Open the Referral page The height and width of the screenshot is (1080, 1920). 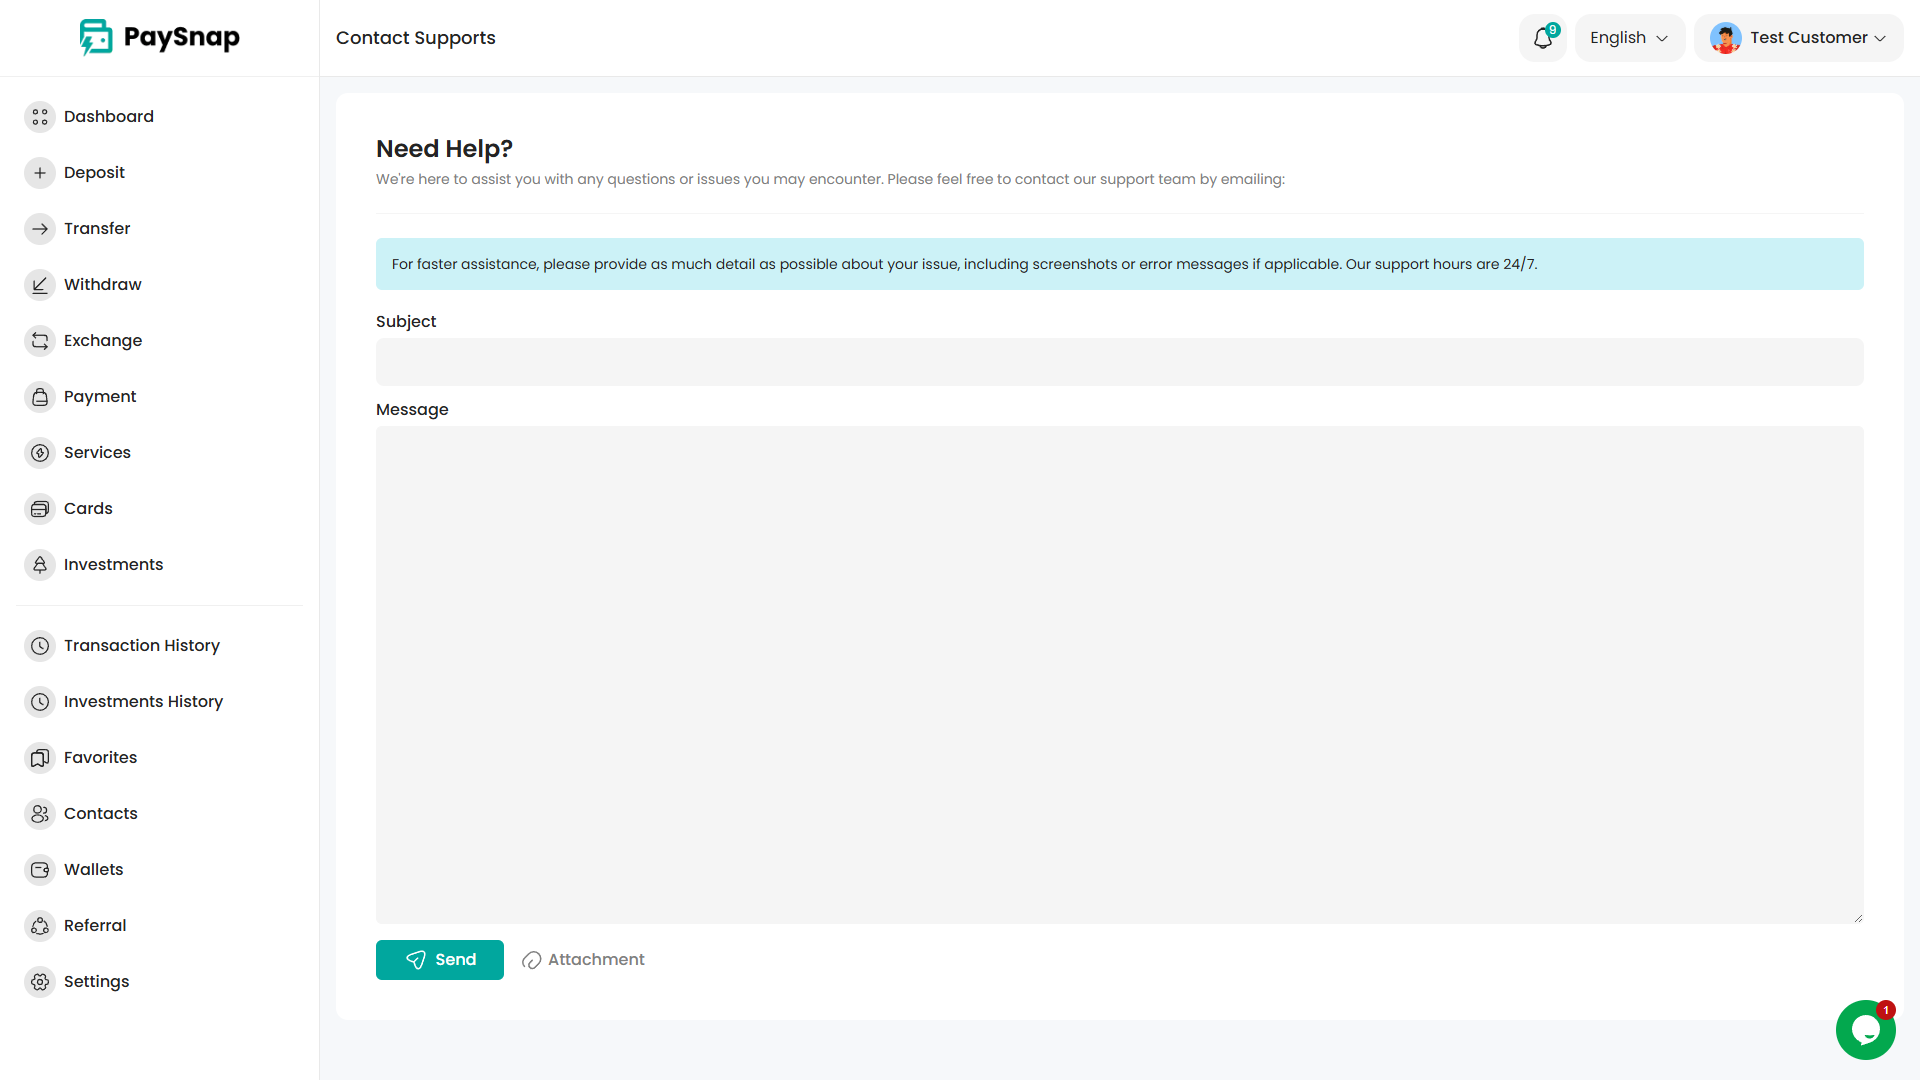coord(95,925)
